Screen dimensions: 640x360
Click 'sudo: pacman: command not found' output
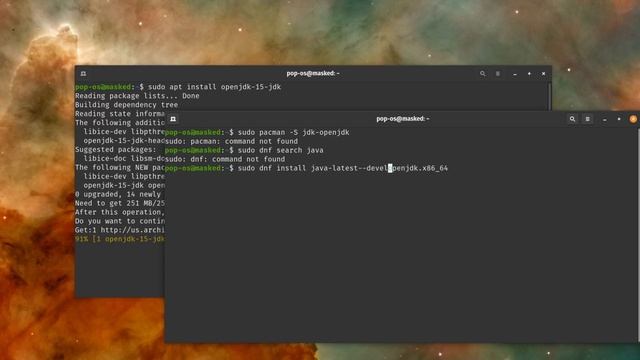[231, 141]
